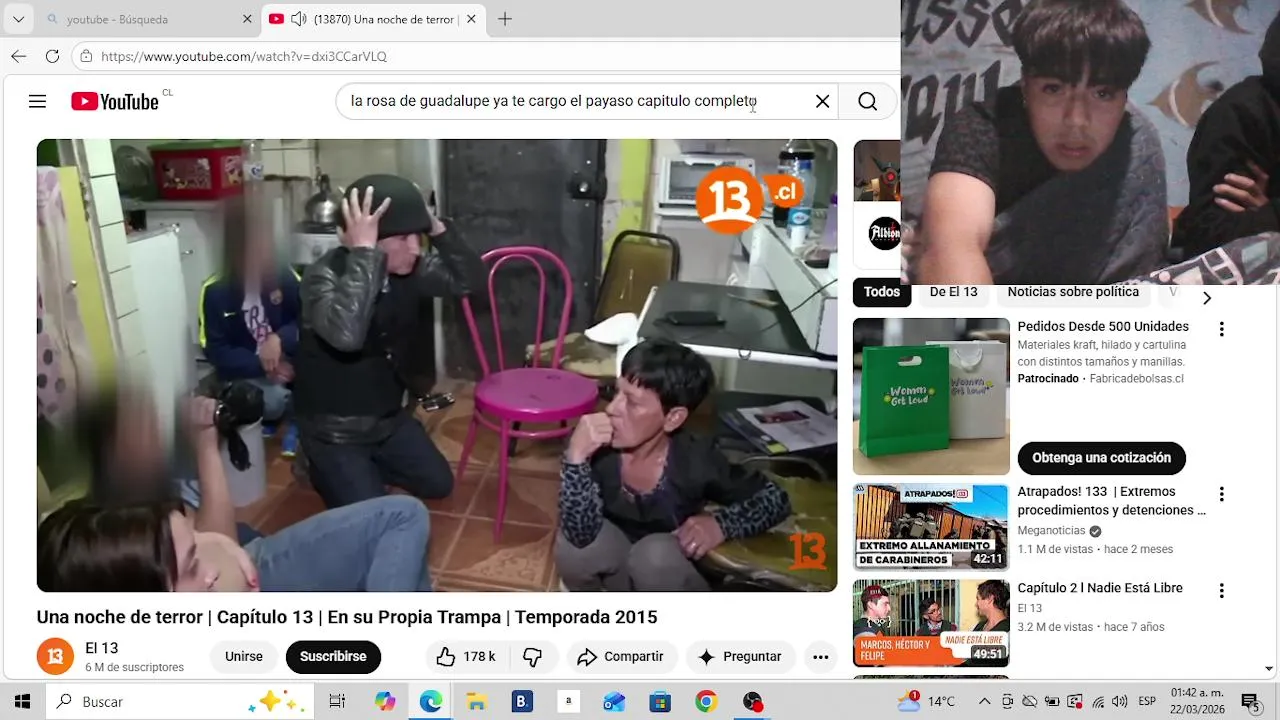This screenshot has width=1280, height=720.
Task: Open the El 13 channel avatar
Action: 55,656
